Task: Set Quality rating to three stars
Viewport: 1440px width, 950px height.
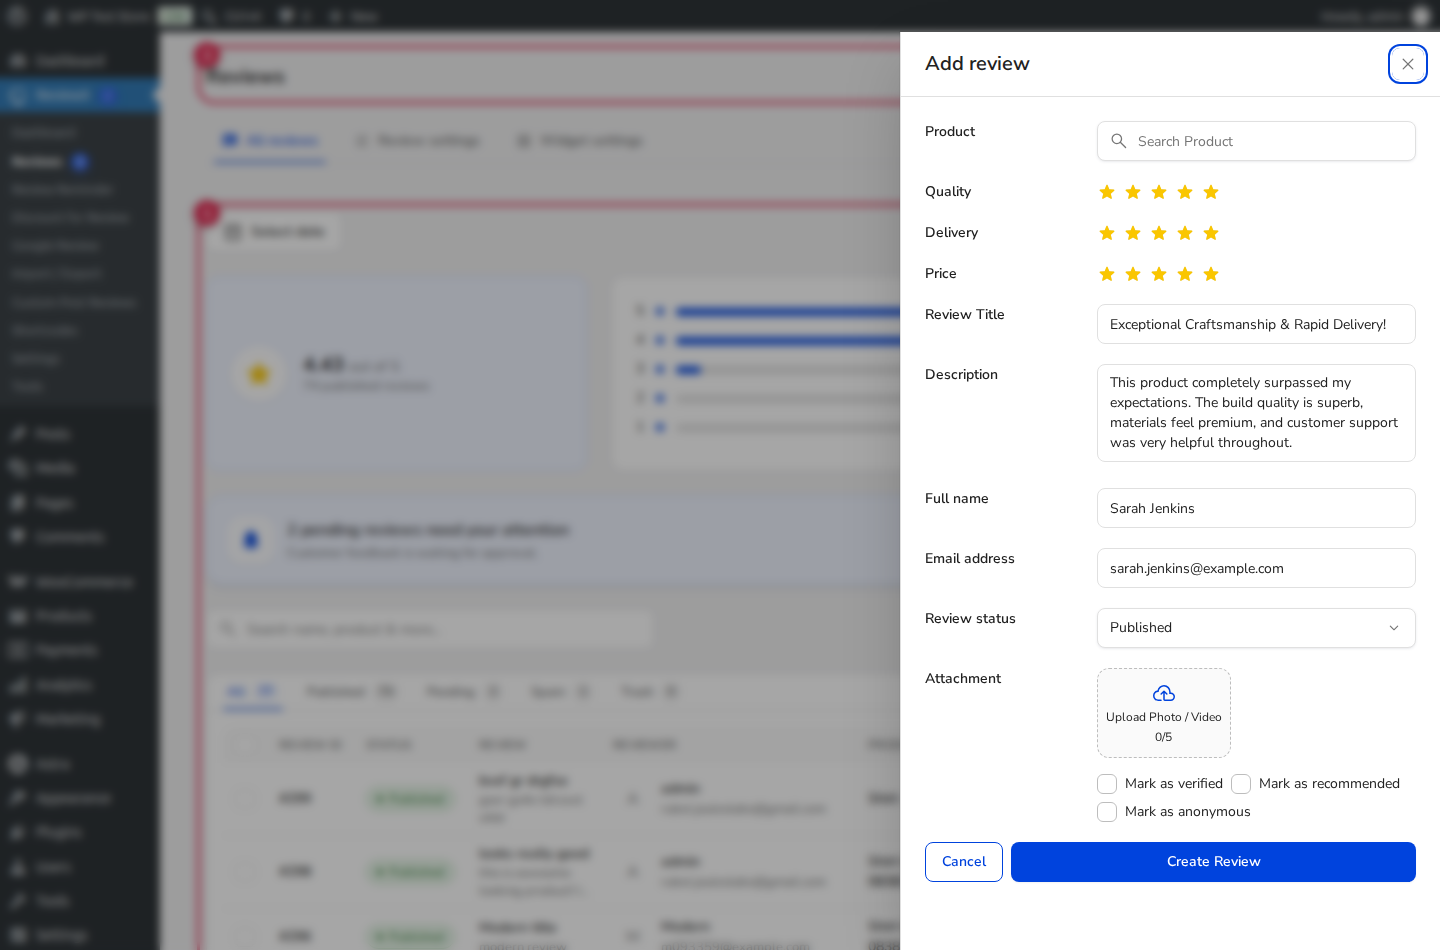Action: click(1159, 192)
